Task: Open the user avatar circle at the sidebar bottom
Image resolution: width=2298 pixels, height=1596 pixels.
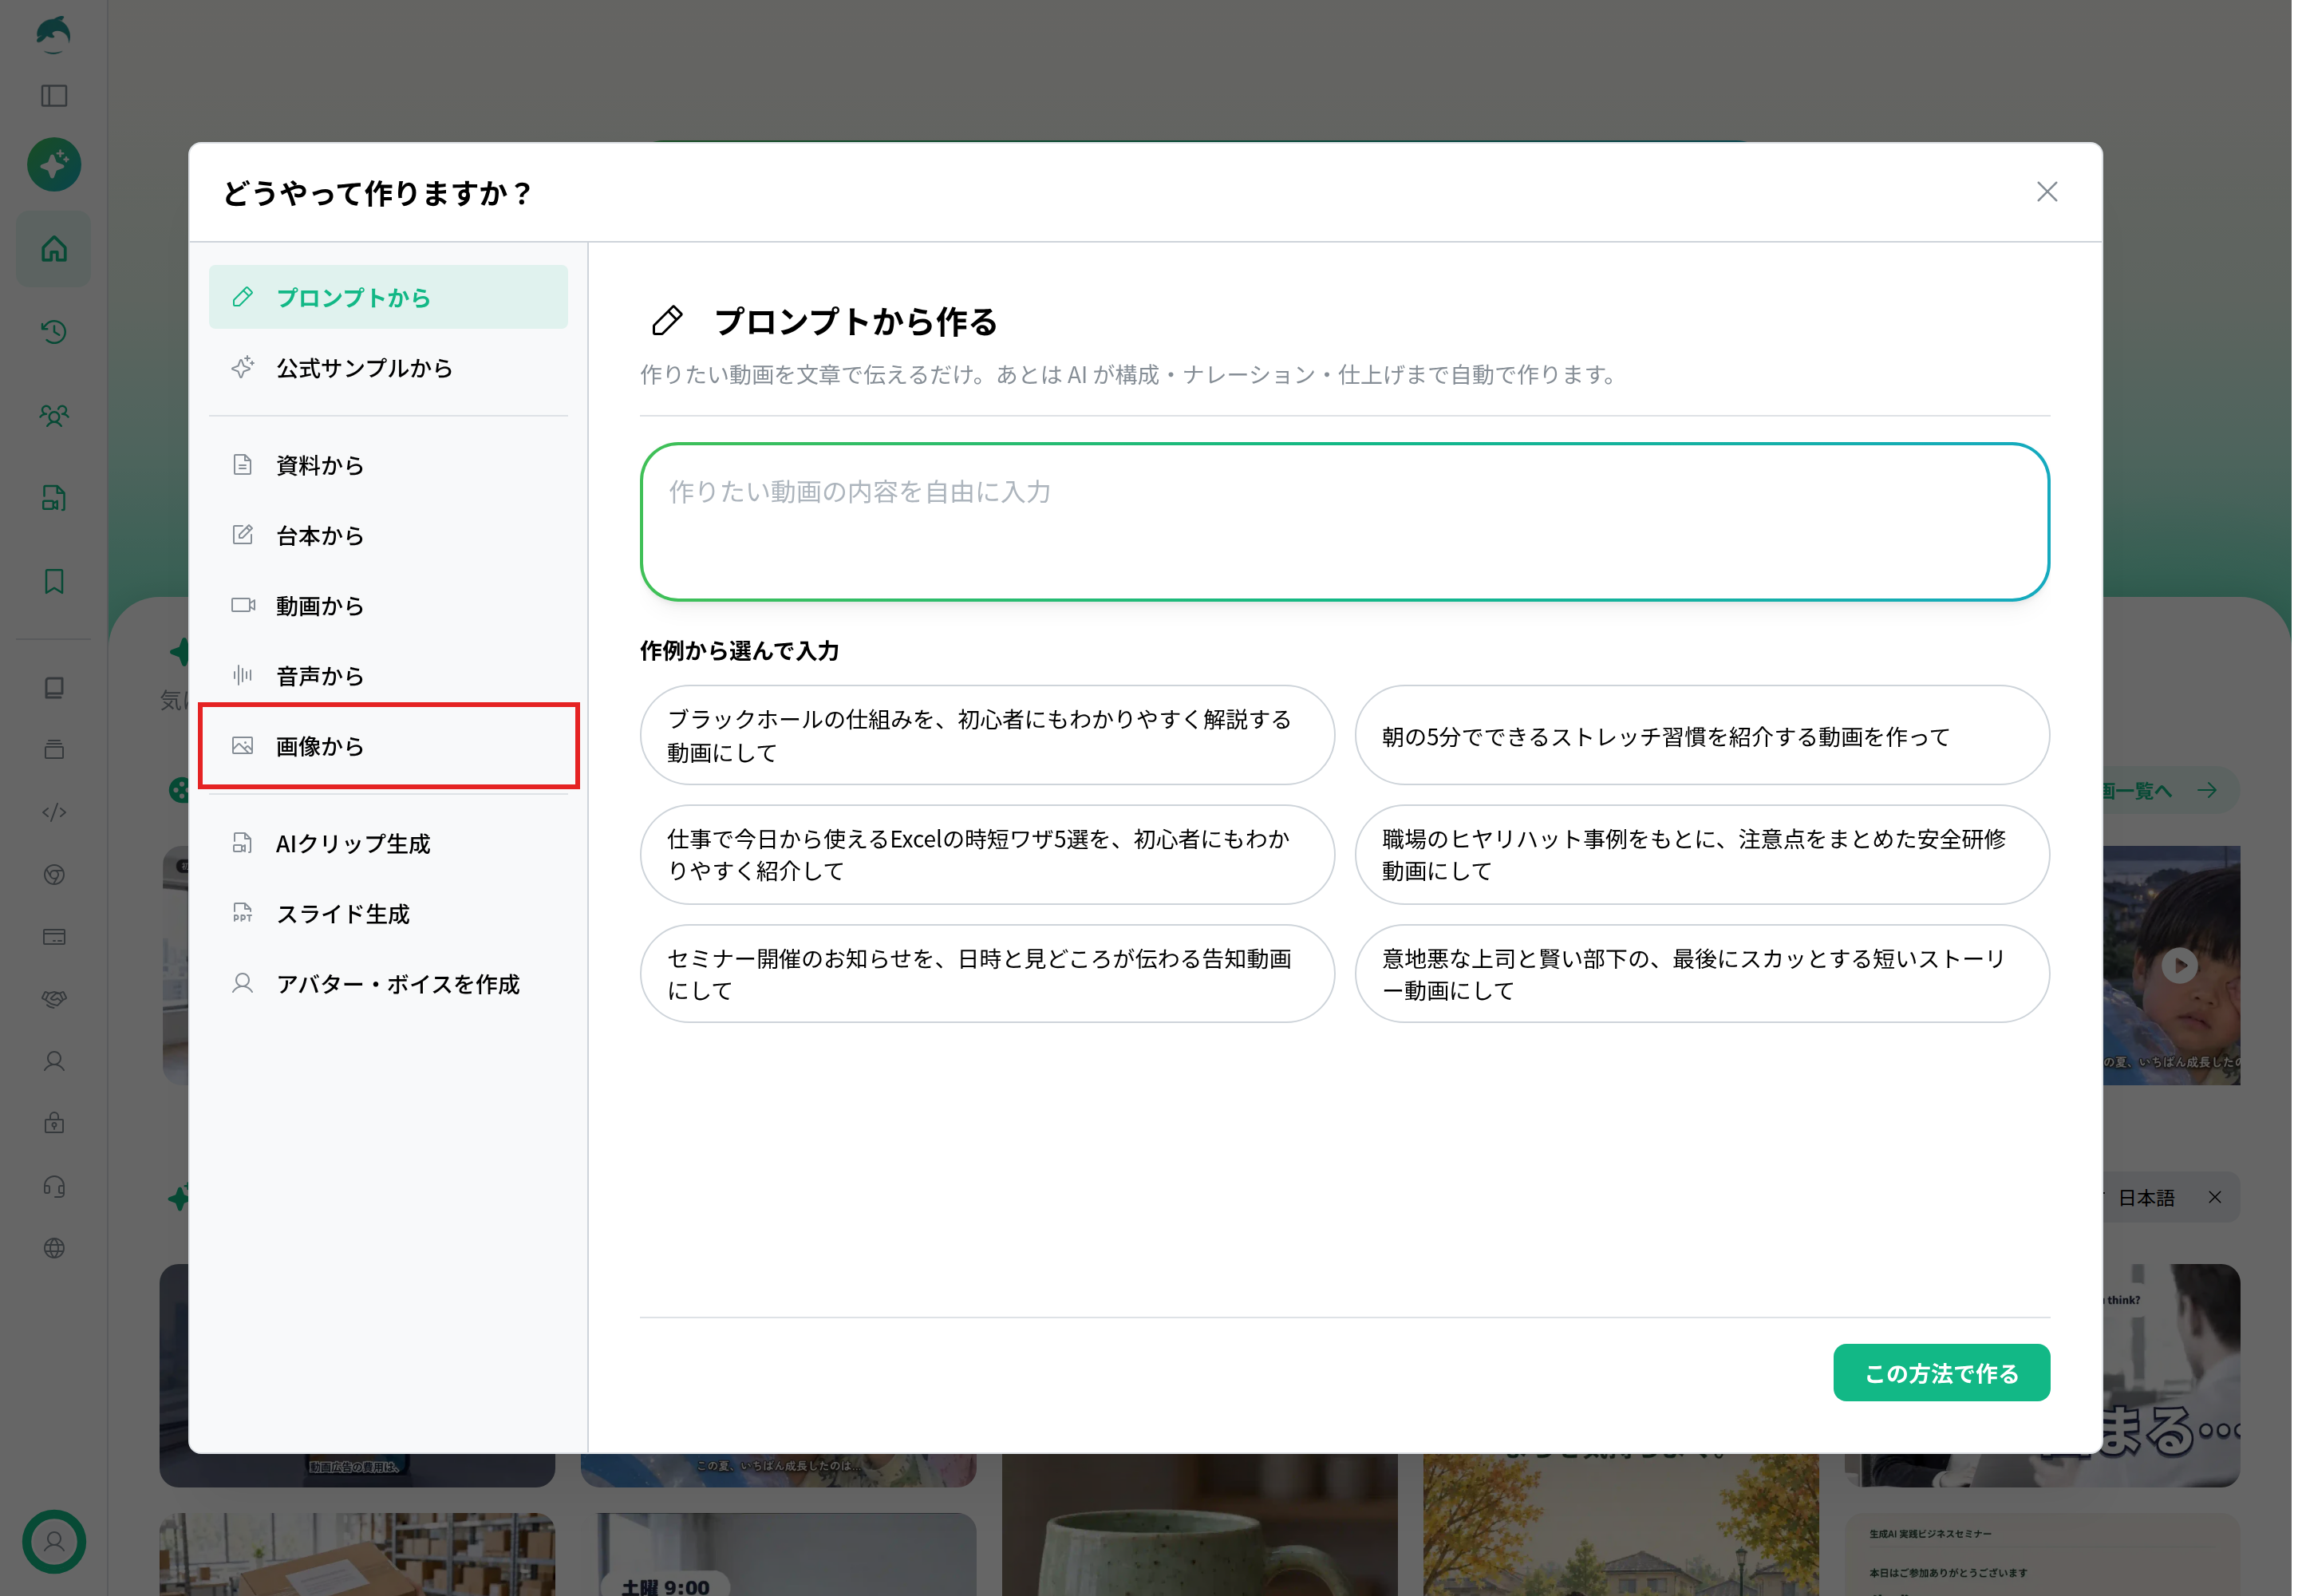Action: [54, 1541]
